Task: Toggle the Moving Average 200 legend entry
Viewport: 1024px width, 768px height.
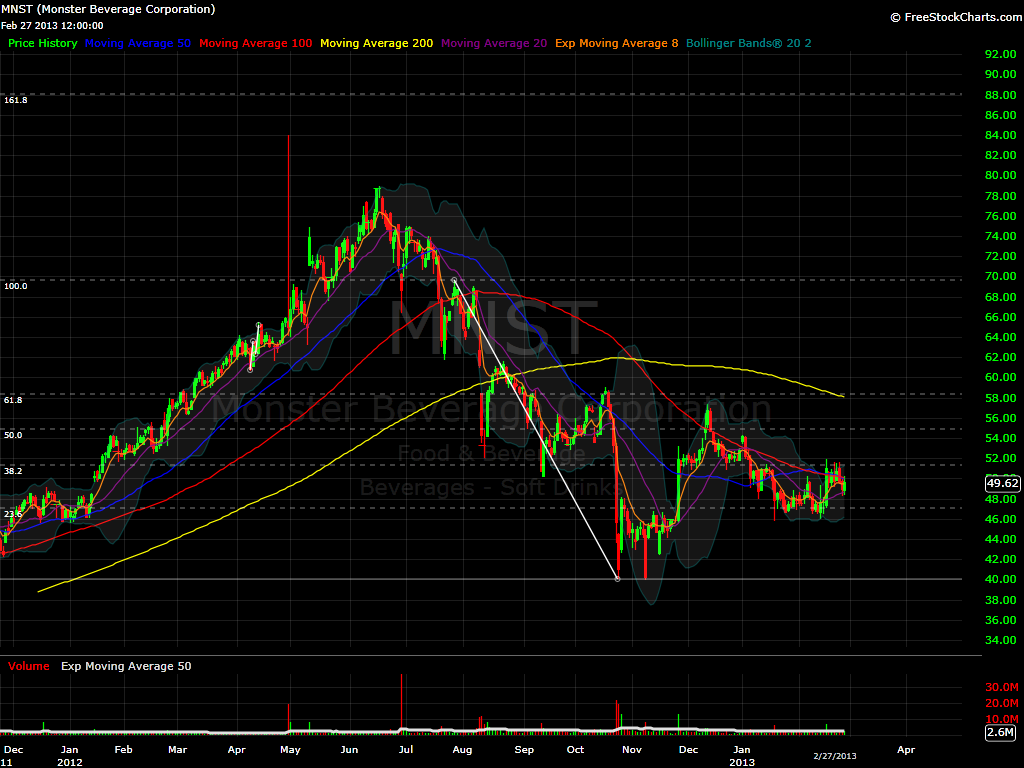Action: tap(376, 43)
